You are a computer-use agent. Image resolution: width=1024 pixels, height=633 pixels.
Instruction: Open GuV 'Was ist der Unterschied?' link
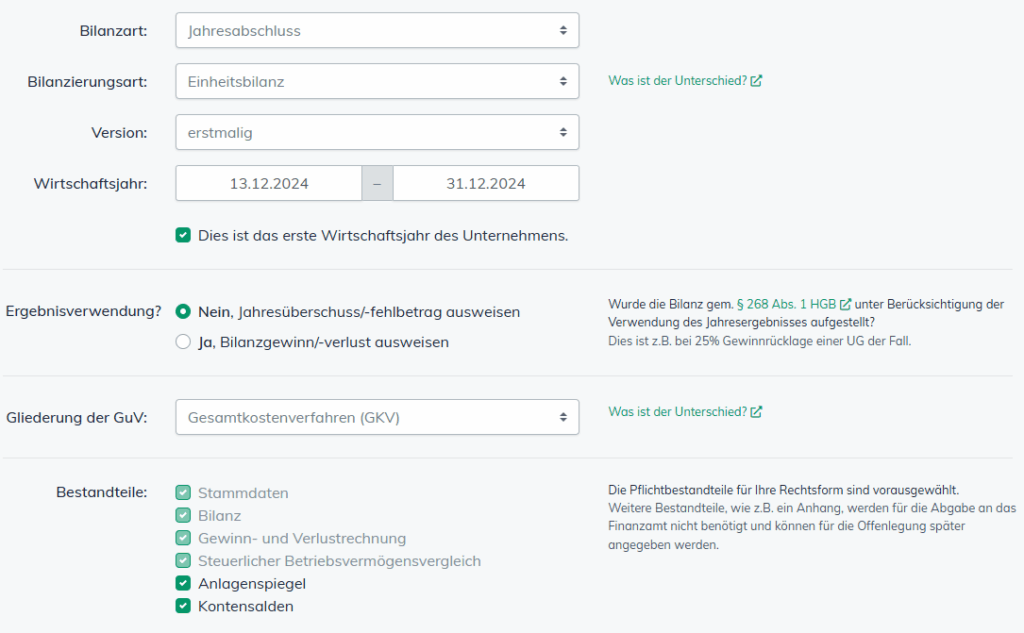pyautogui.click(x=677, y=412)
